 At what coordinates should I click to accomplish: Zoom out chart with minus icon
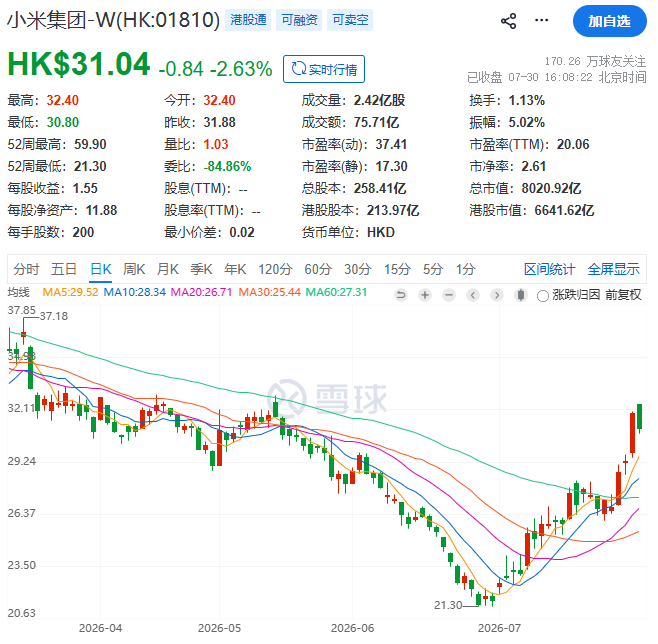coord(449,295)
